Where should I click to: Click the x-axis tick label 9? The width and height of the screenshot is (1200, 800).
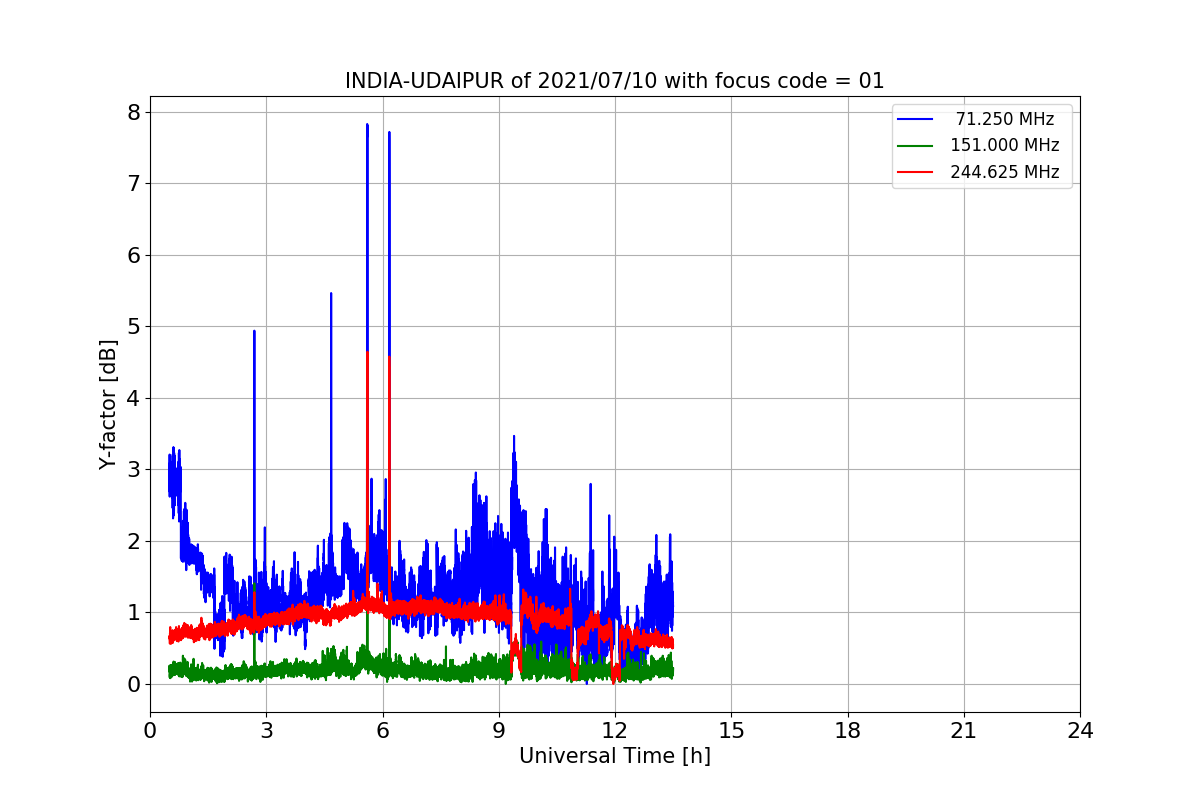coord(499,731)
